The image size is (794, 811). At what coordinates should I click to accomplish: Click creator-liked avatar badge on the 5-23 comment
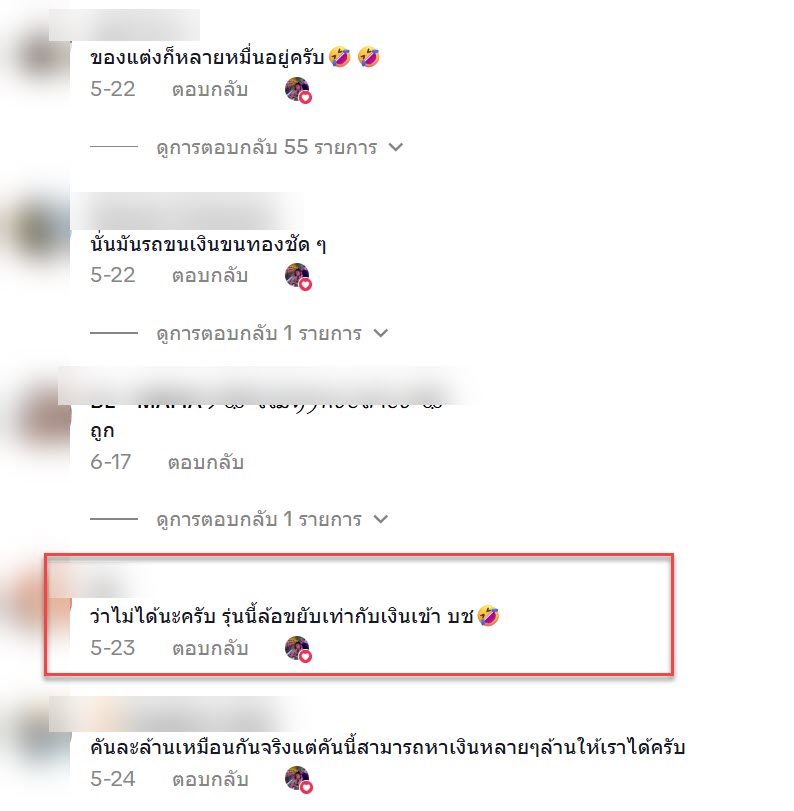pyautogui.click(x=298, y=649)
